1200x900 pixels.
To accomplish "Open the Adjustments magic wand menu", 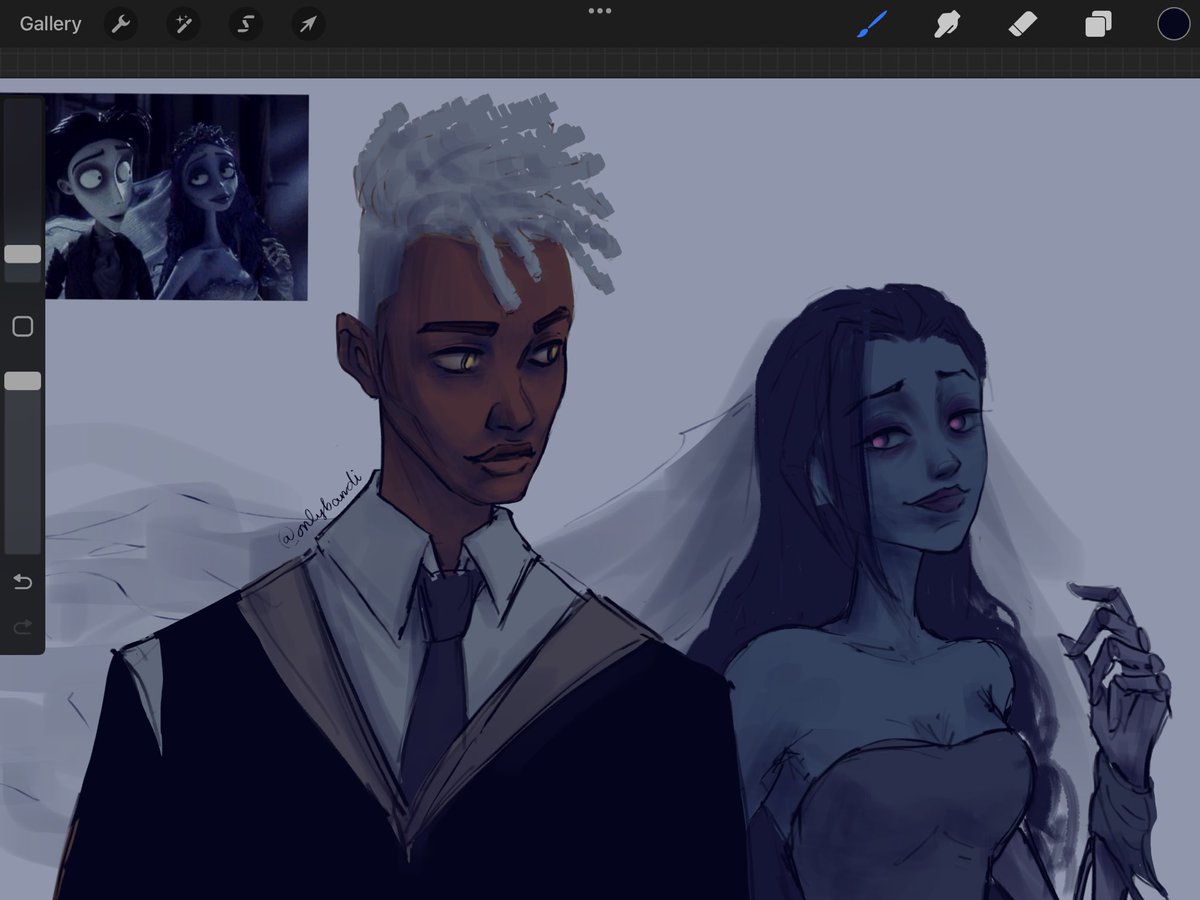I will click(183, 24).
